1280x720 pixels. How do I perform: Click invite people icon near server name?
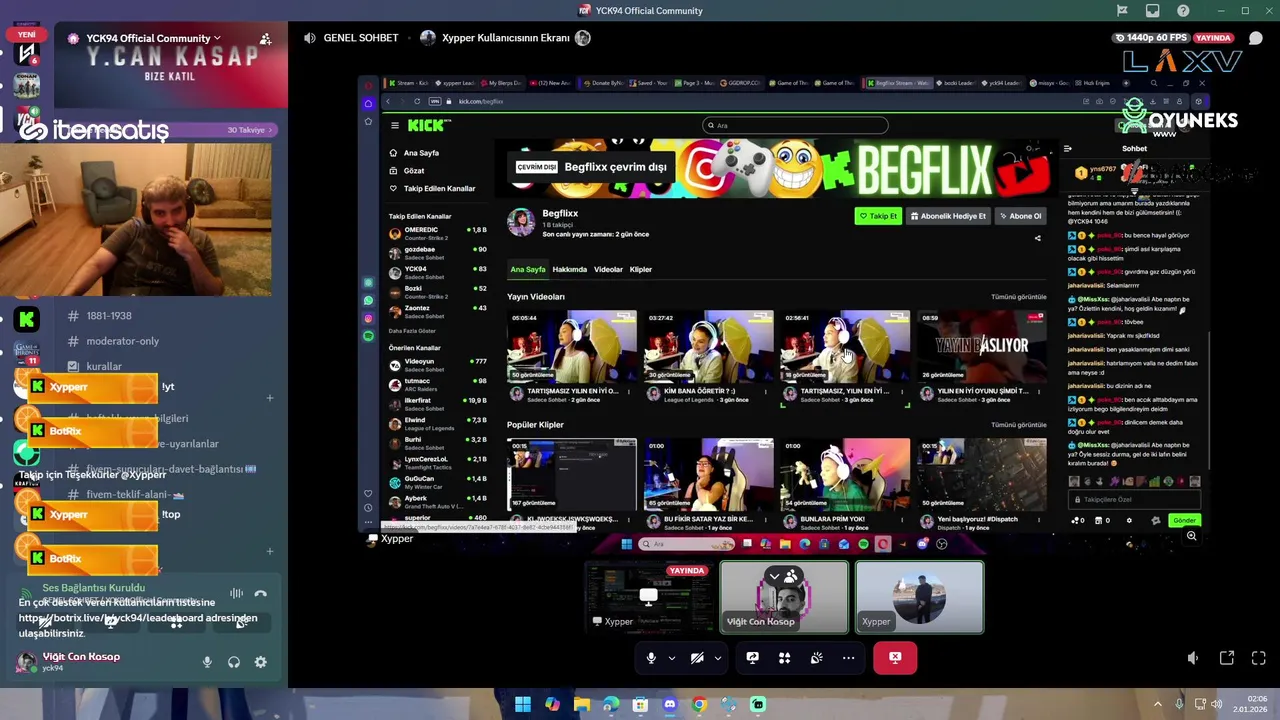[x=265, y=39]
